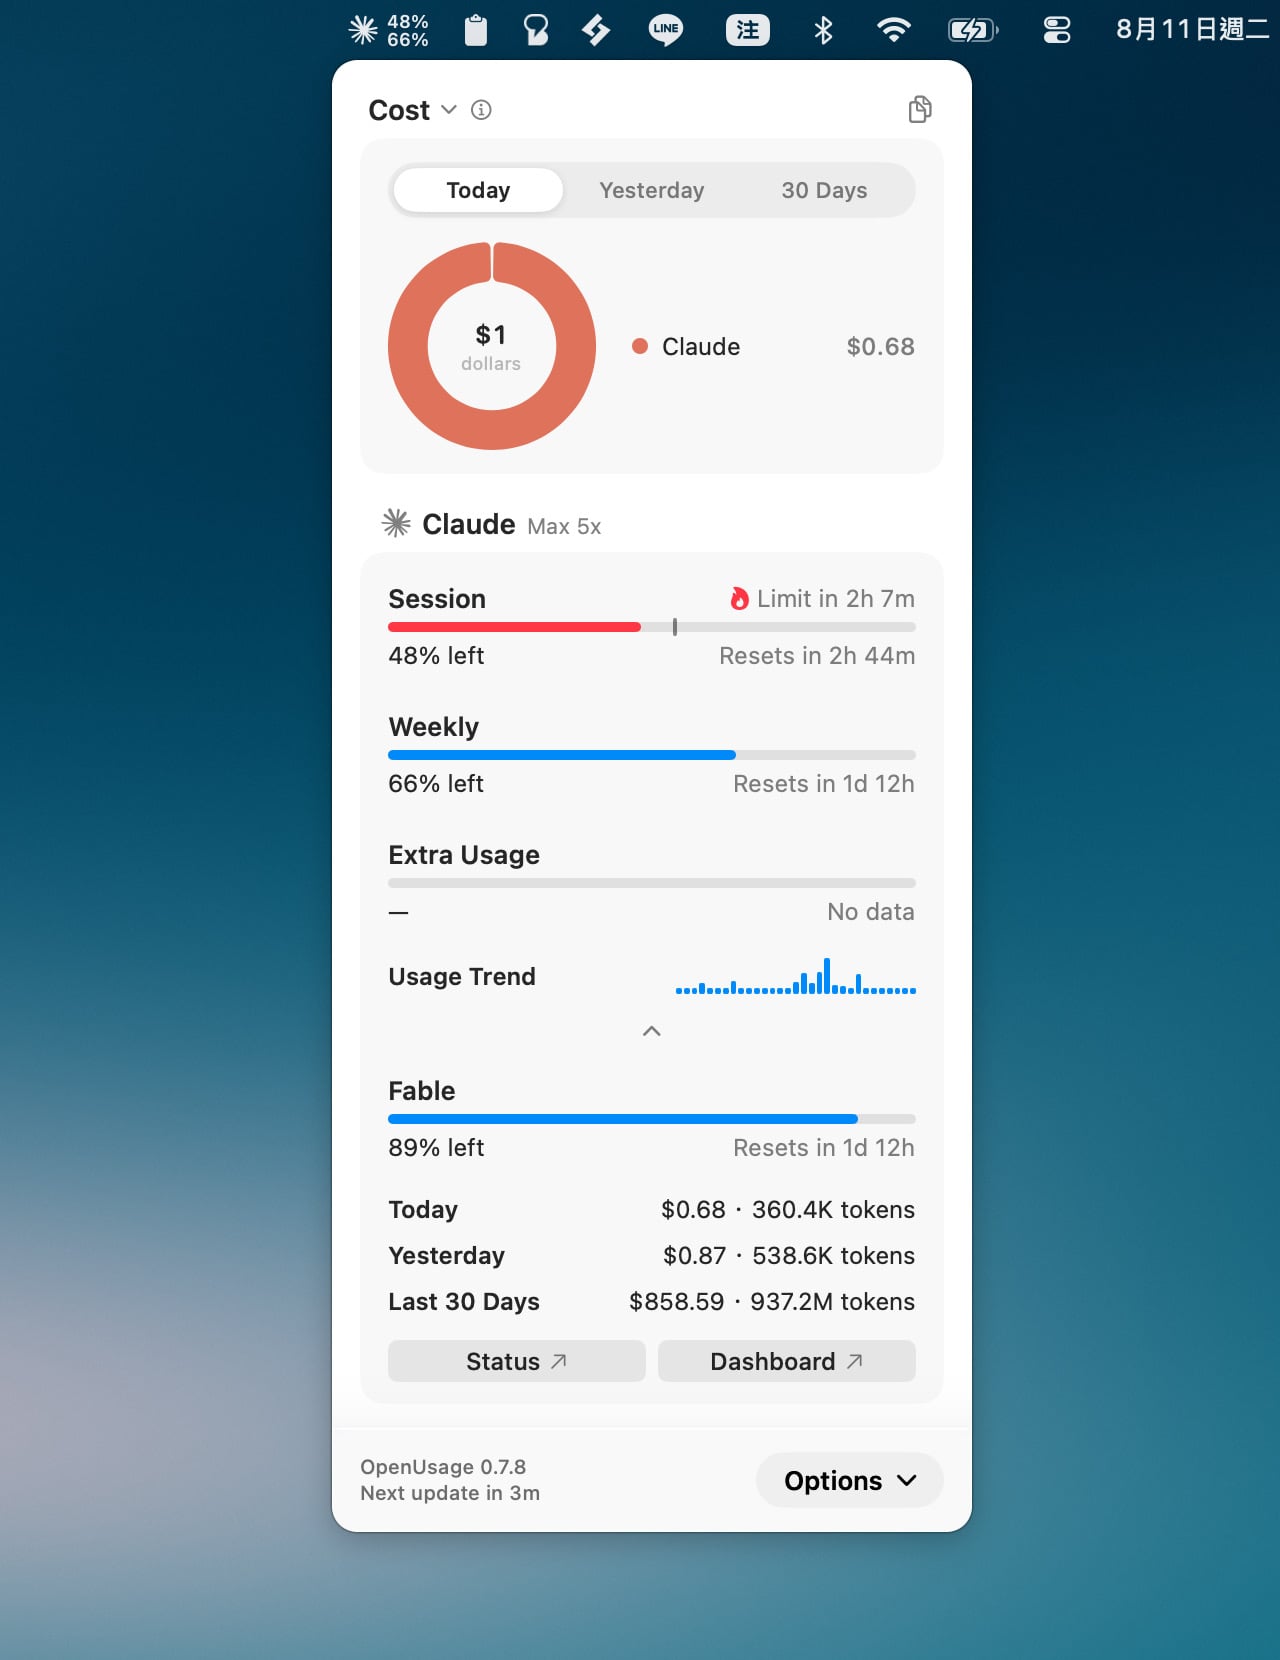Click the date in the menu bar
The width and height of the screenshot is (1280, 1660).
coord(1193,30)
